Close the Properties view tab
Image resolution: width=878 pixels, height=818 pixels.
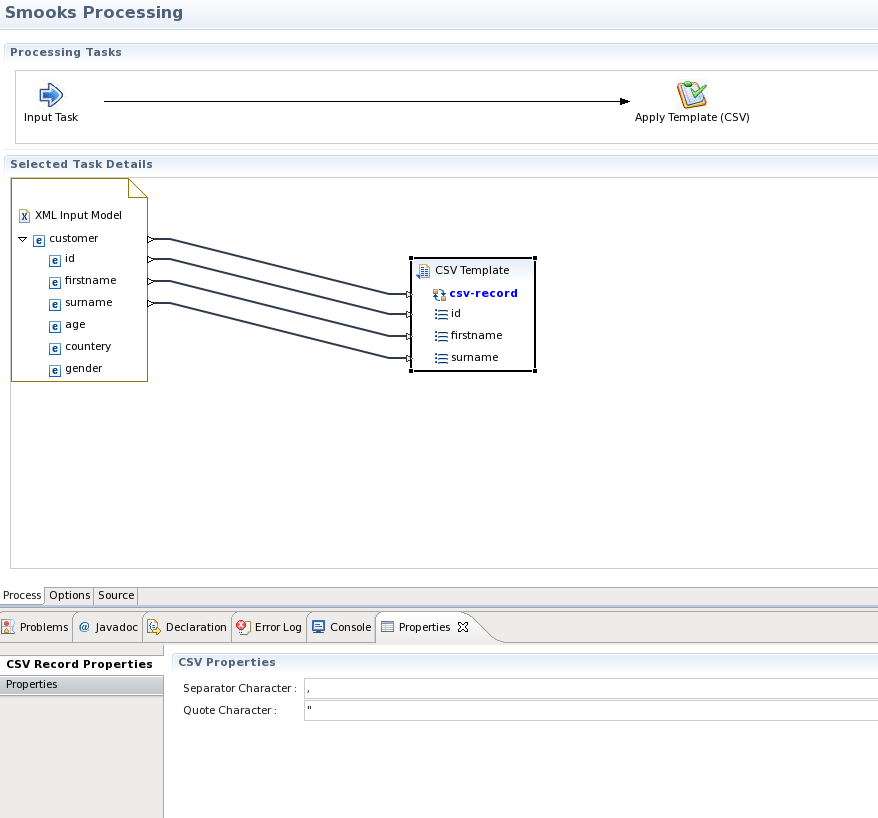[463, 627]
